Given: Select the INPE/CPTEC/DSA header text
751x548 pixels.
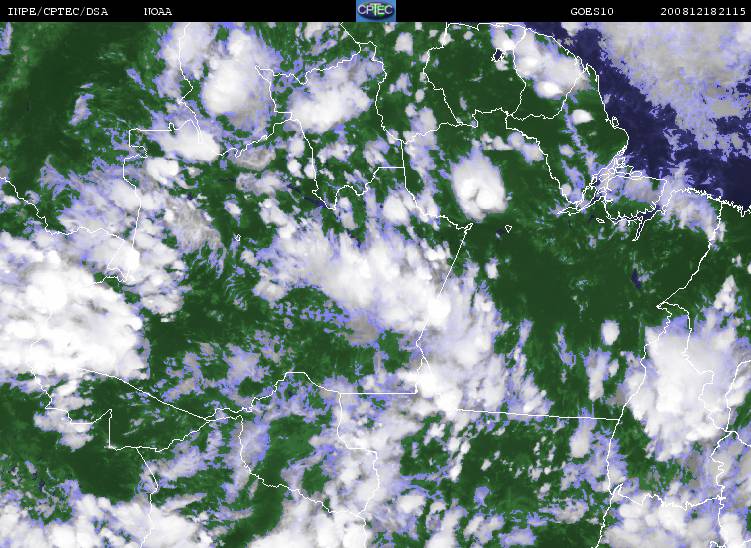Looking at the screenshot, I should pos(58,11).
